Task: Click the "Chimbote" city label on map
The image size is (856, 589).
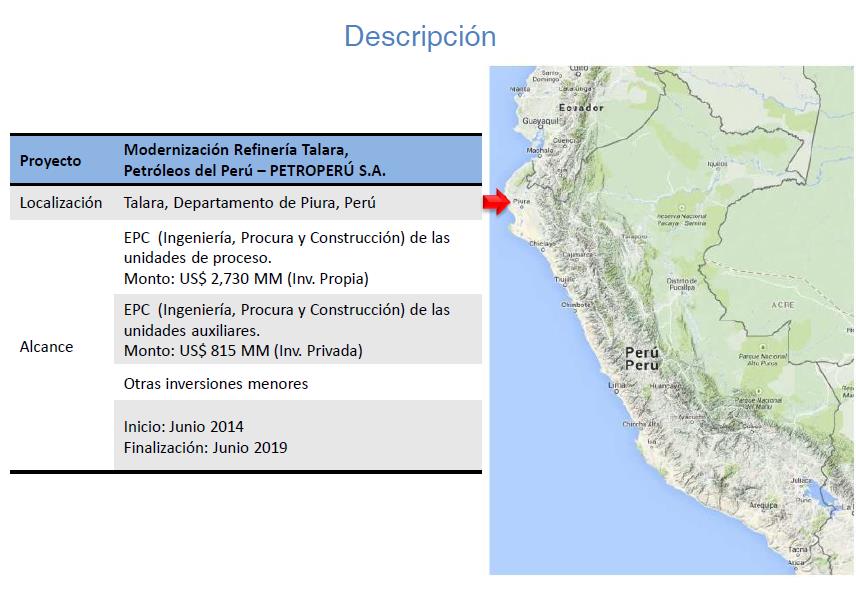Action: (x=575, y=305)
